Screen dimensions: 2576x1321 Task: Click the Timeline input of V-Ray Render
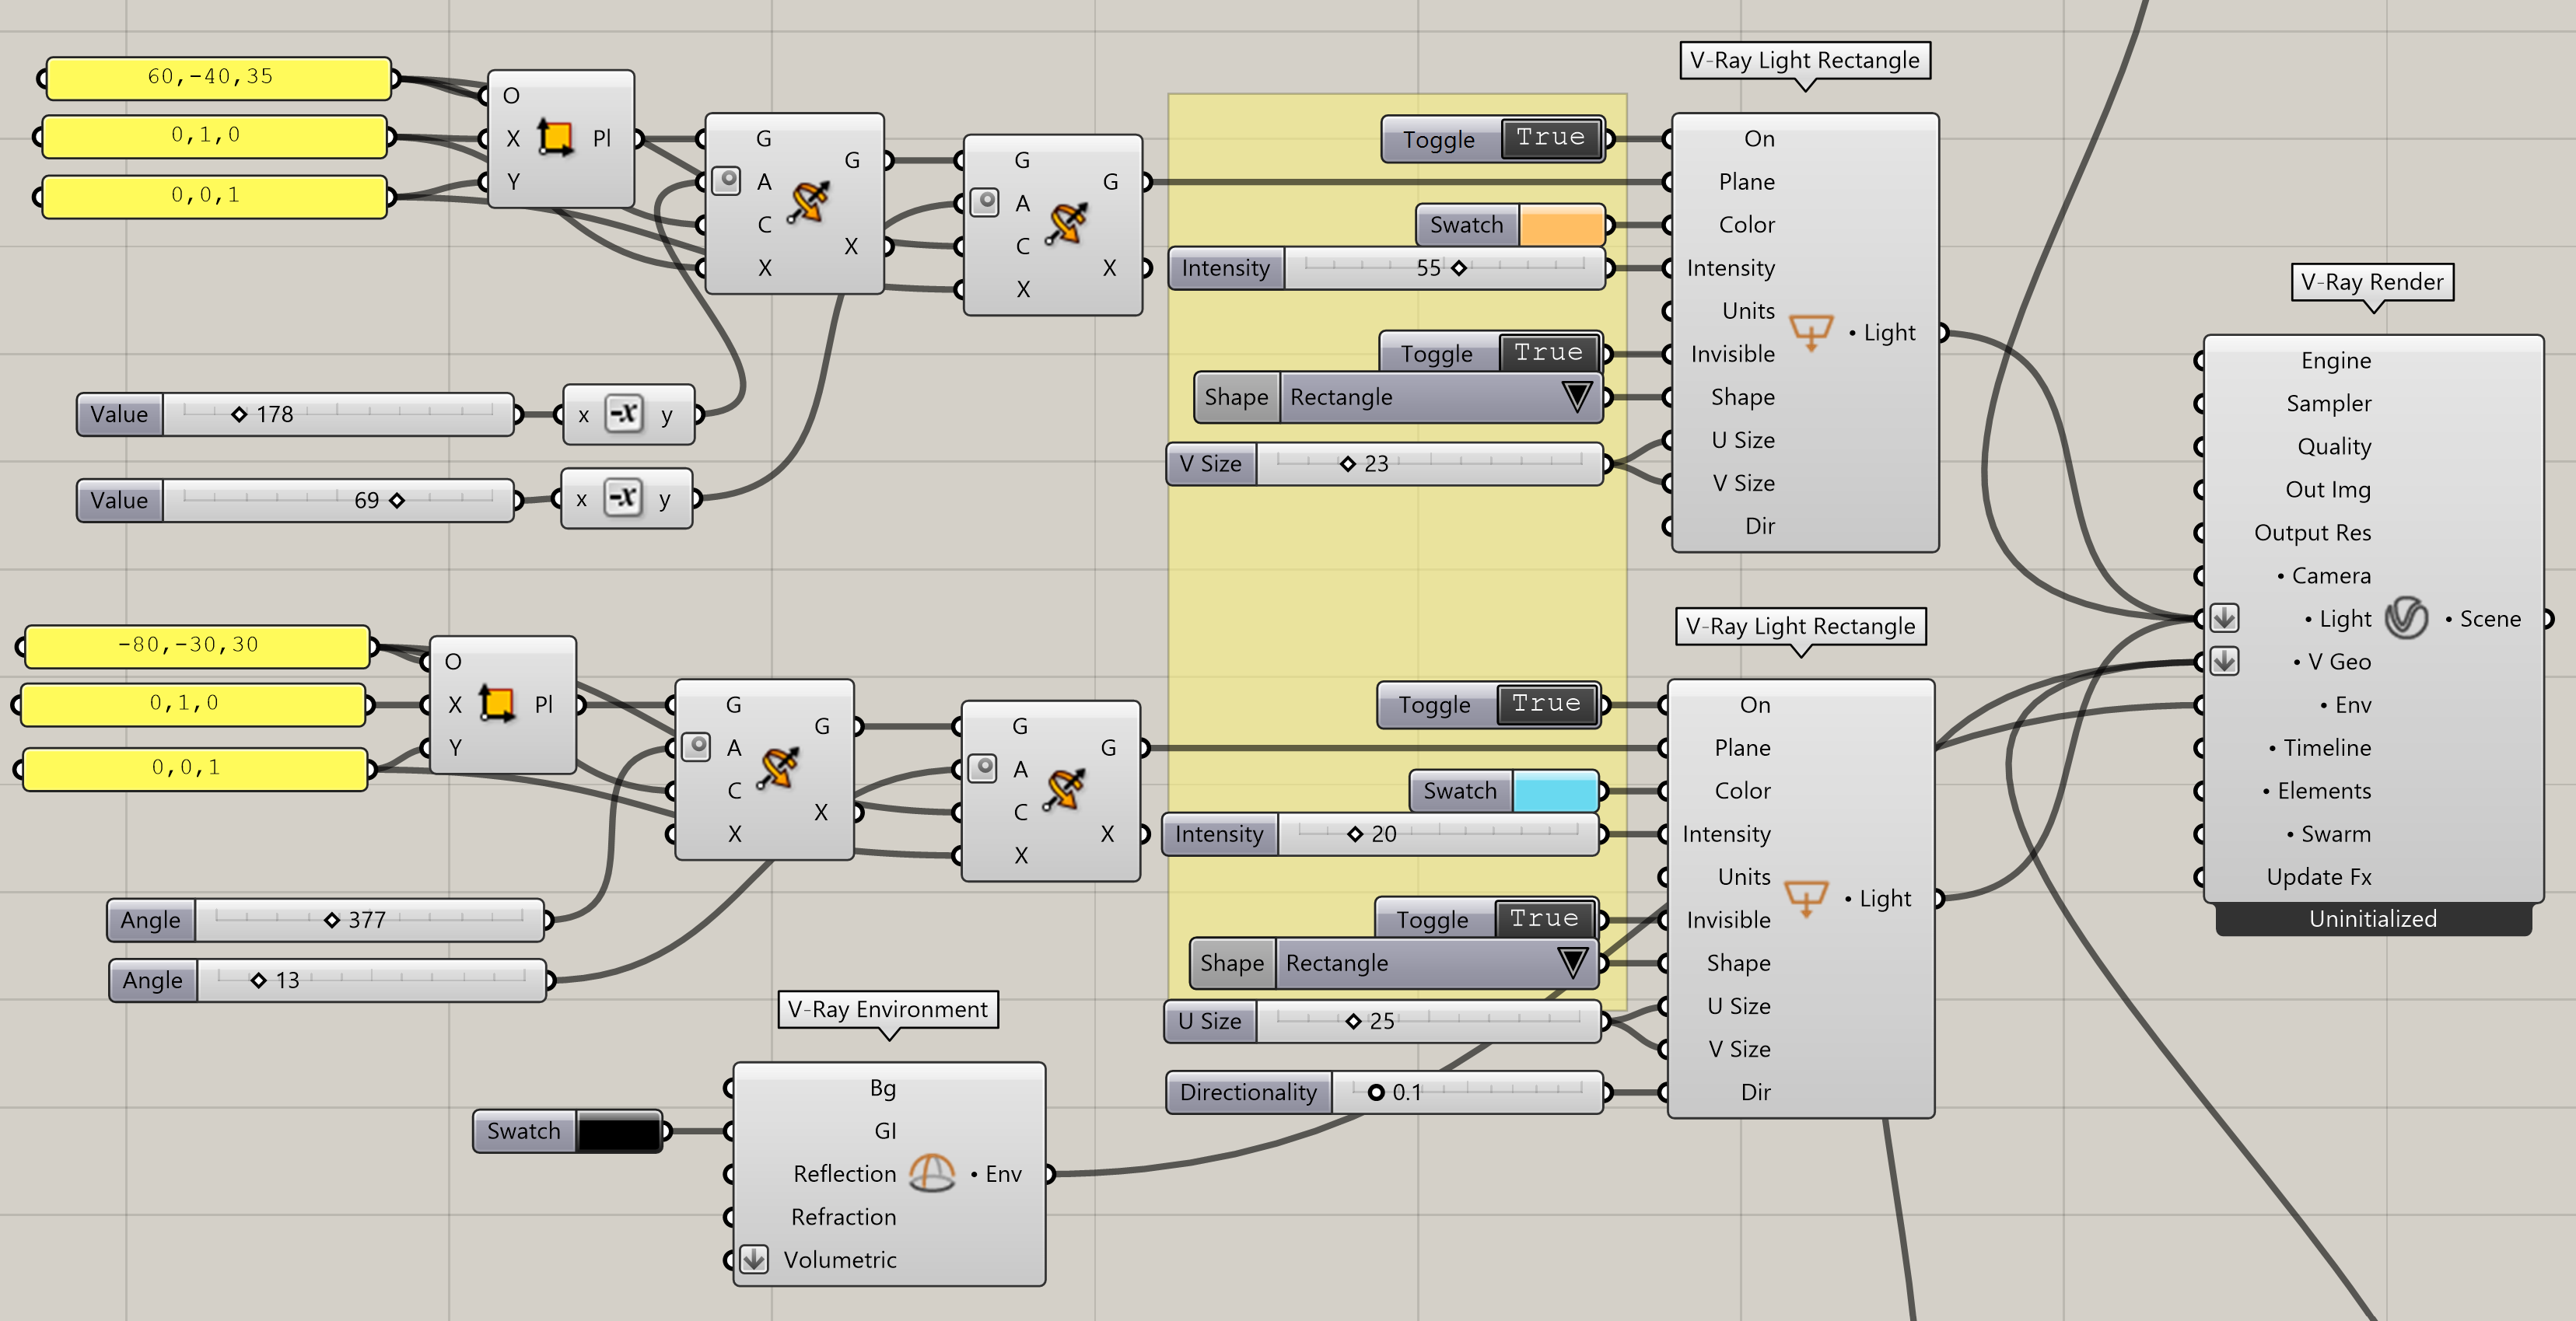pyautogui.click(x=2319, y=747)
